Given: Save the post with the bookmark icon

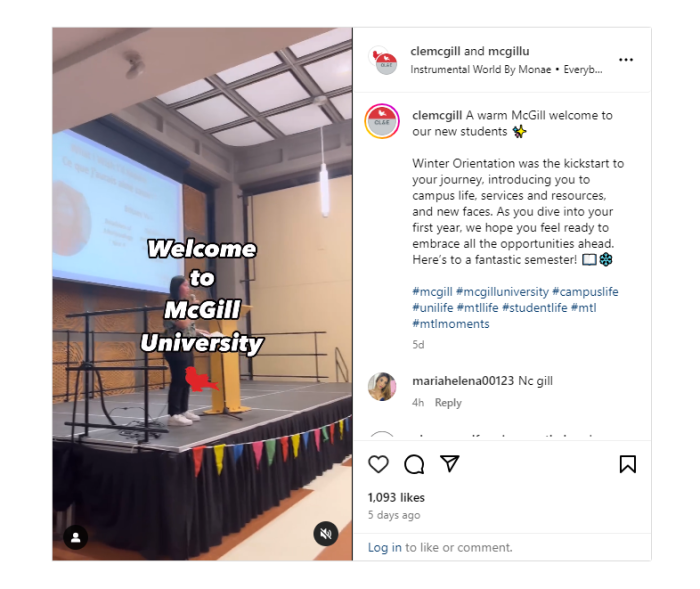Looking at the screenshot, I should (628, 464).
